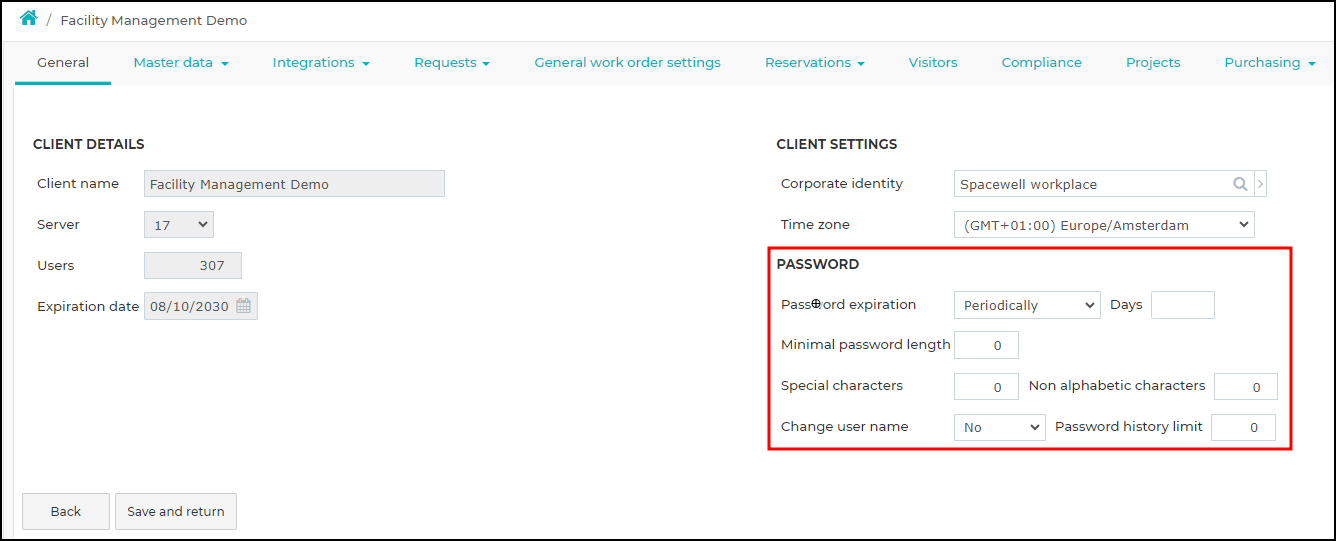Click the Users field showing 307
Screen dimensions: 1336x541
[193, 266]
